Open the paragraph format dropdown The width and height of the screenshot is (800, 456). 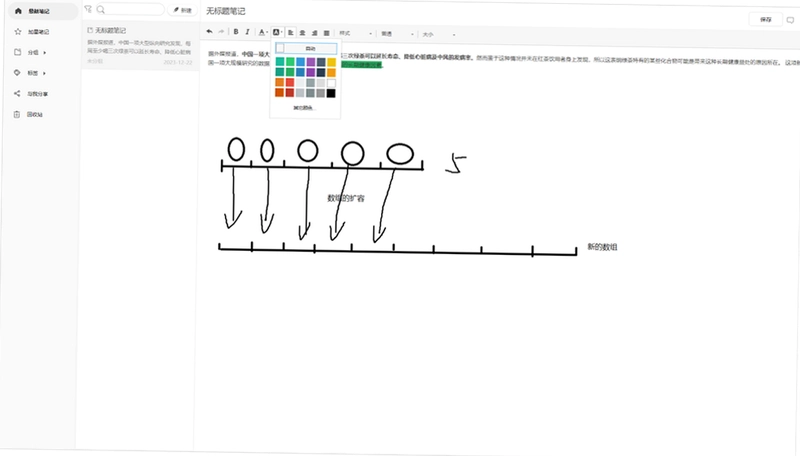point(397,34)
